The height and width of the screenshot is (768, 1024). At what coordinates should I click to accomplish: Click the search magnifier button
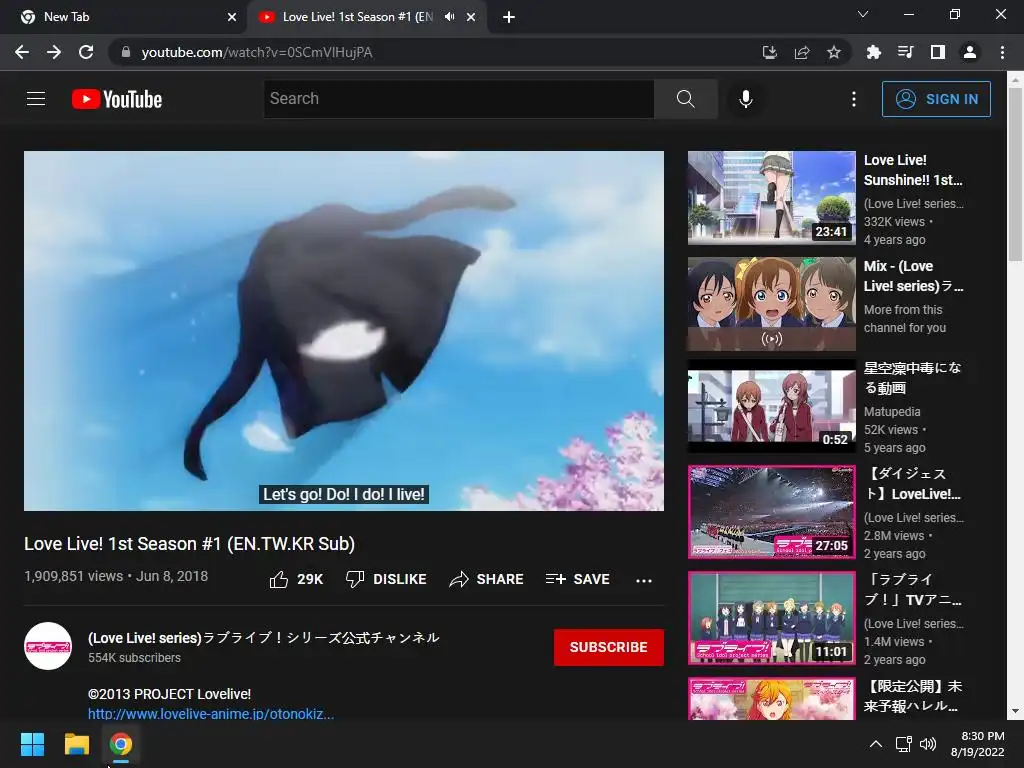click(685, 99)
